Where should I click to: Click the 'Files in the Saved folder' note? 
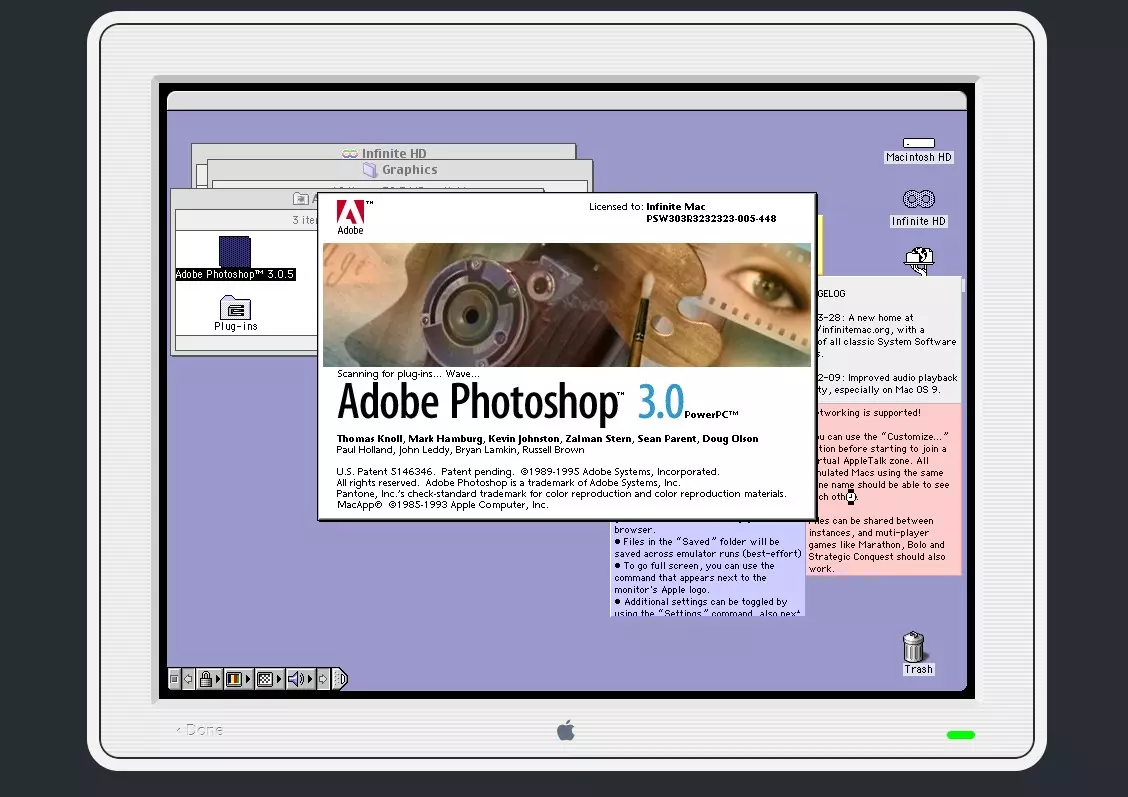(708, 548)
